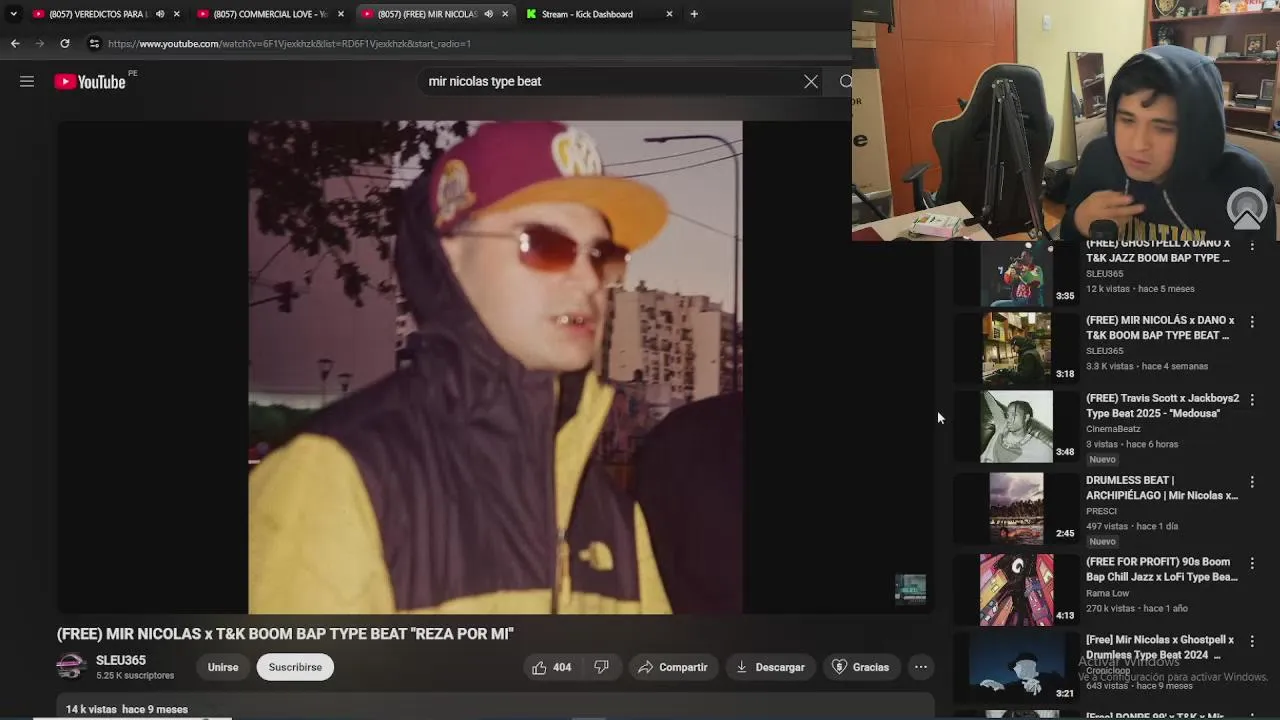Click the browser forward arrow
Image resolution: width=1280 pixels, height=720 pixels.
tap(39, 44)
